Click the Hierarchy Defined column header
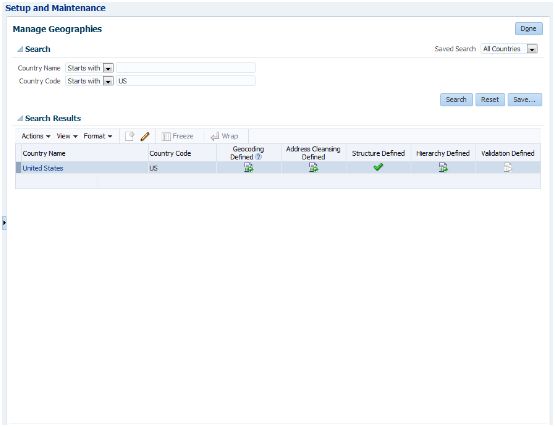 (443, 153)
